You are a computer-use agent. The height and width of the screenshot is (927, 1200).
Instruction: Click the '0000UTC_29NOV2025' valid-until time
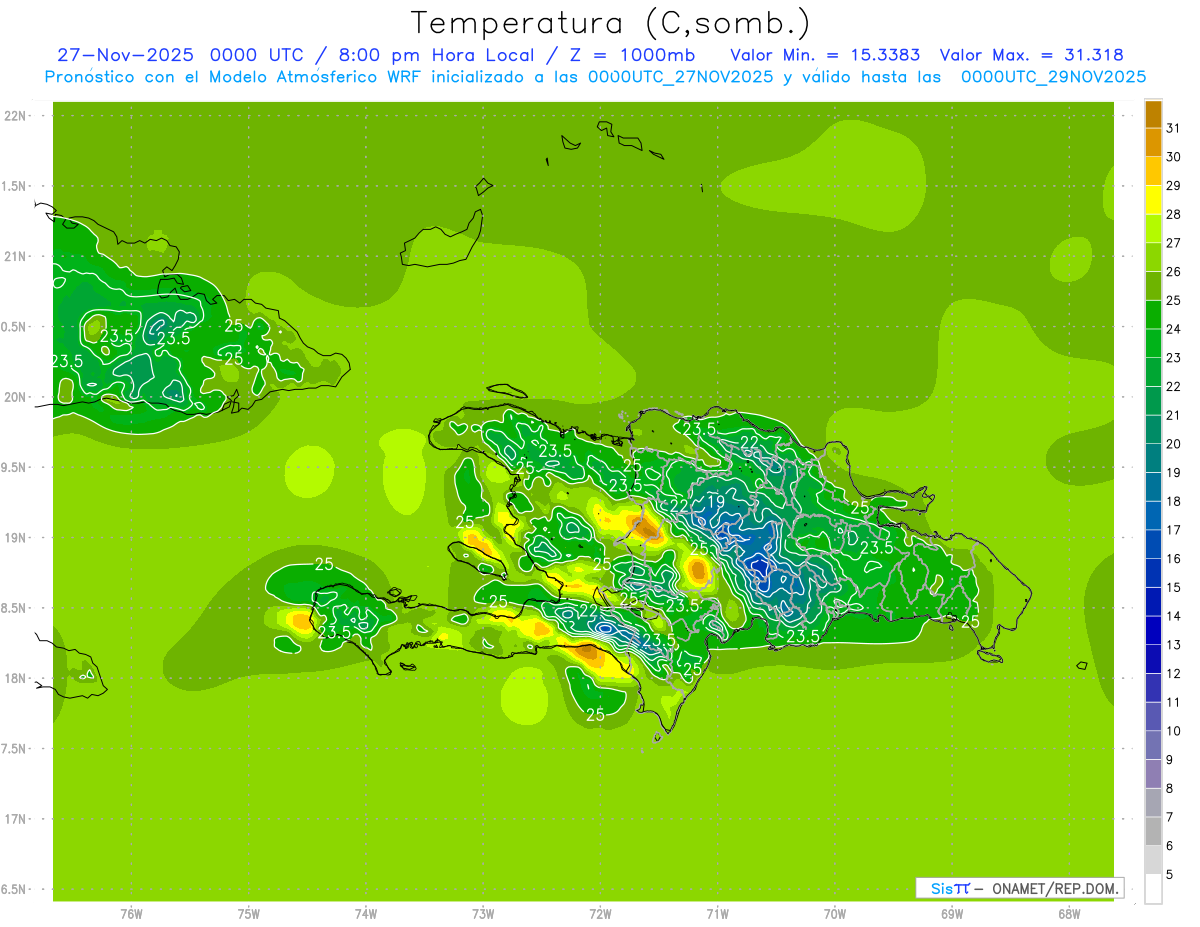[1054, 77]
